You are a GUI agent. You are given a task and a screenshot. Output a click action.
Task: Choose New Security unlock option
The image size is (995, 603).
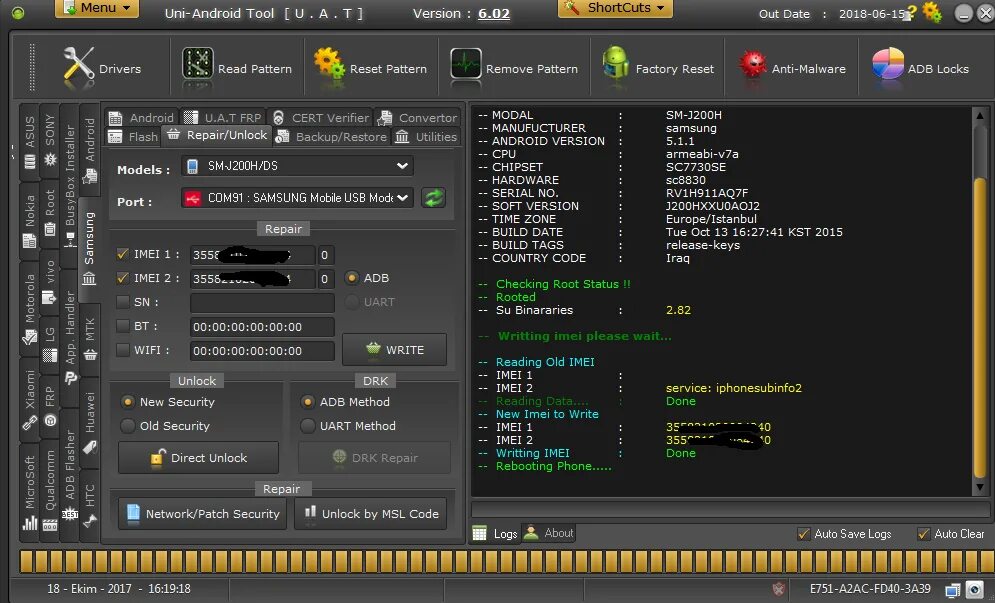click(128, 402)
